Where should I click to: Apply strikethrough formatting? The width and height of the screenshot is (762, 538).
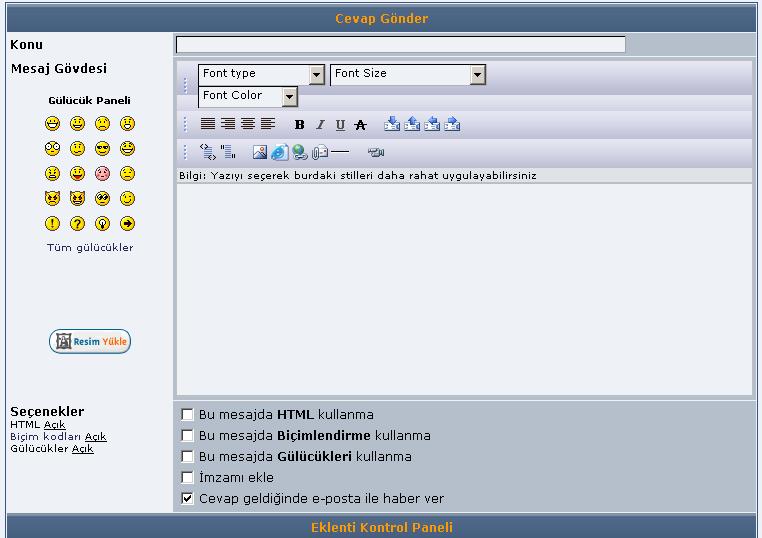pyautogui.click(x=360, y=125)
